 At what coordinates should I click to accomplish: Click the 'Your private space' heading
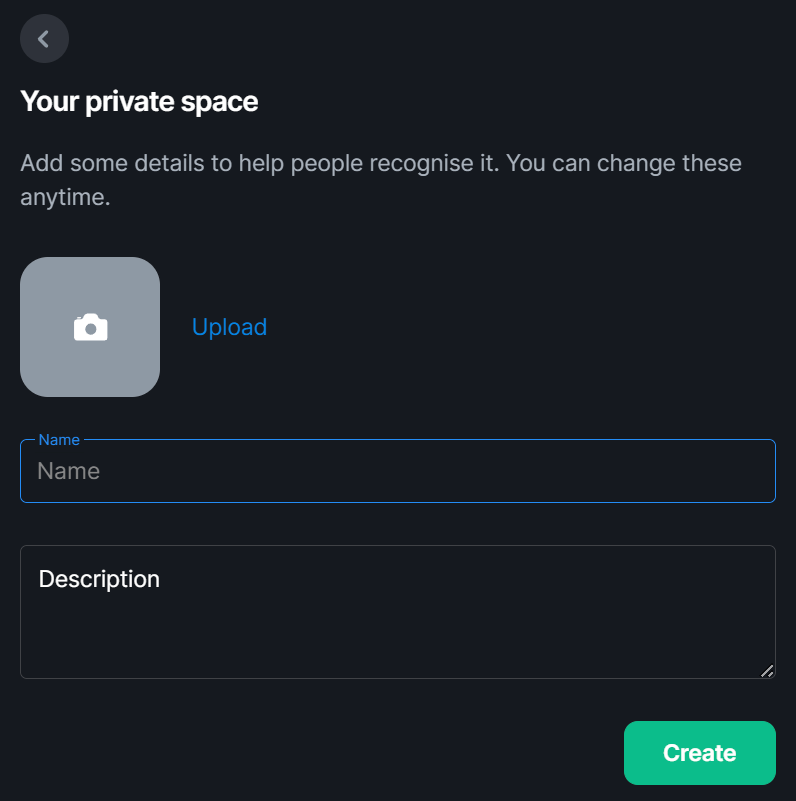139,101
